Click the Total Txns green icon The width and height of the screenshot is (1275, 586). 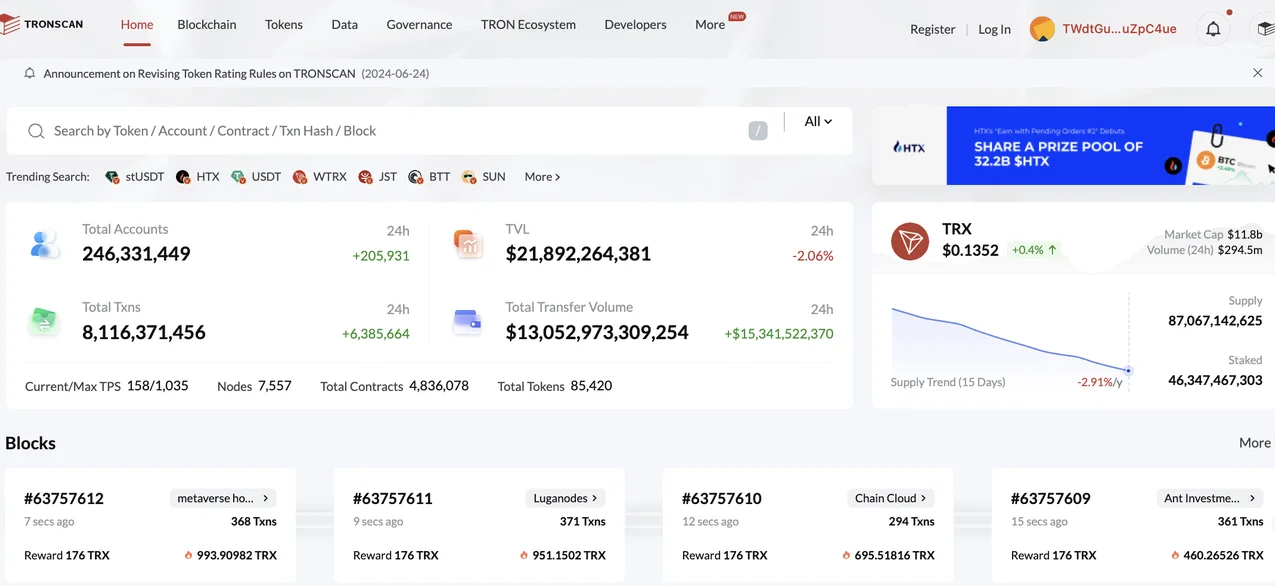44,320
